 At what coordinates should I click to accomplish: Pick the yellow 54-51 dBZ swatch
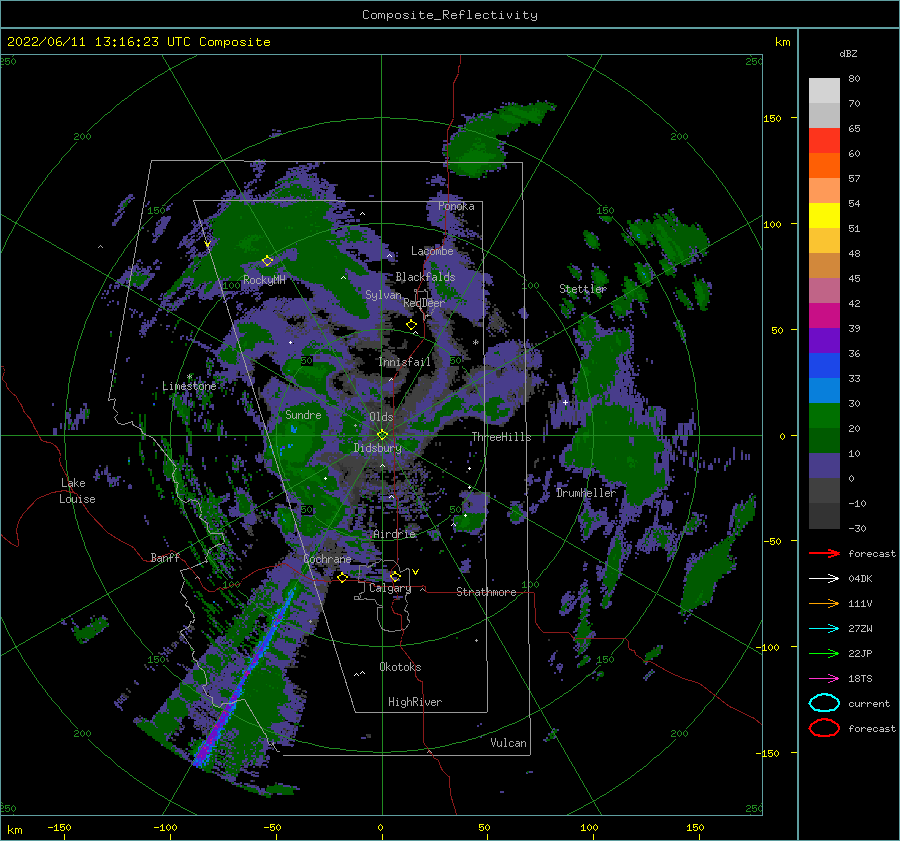click(x=824, y=216)
